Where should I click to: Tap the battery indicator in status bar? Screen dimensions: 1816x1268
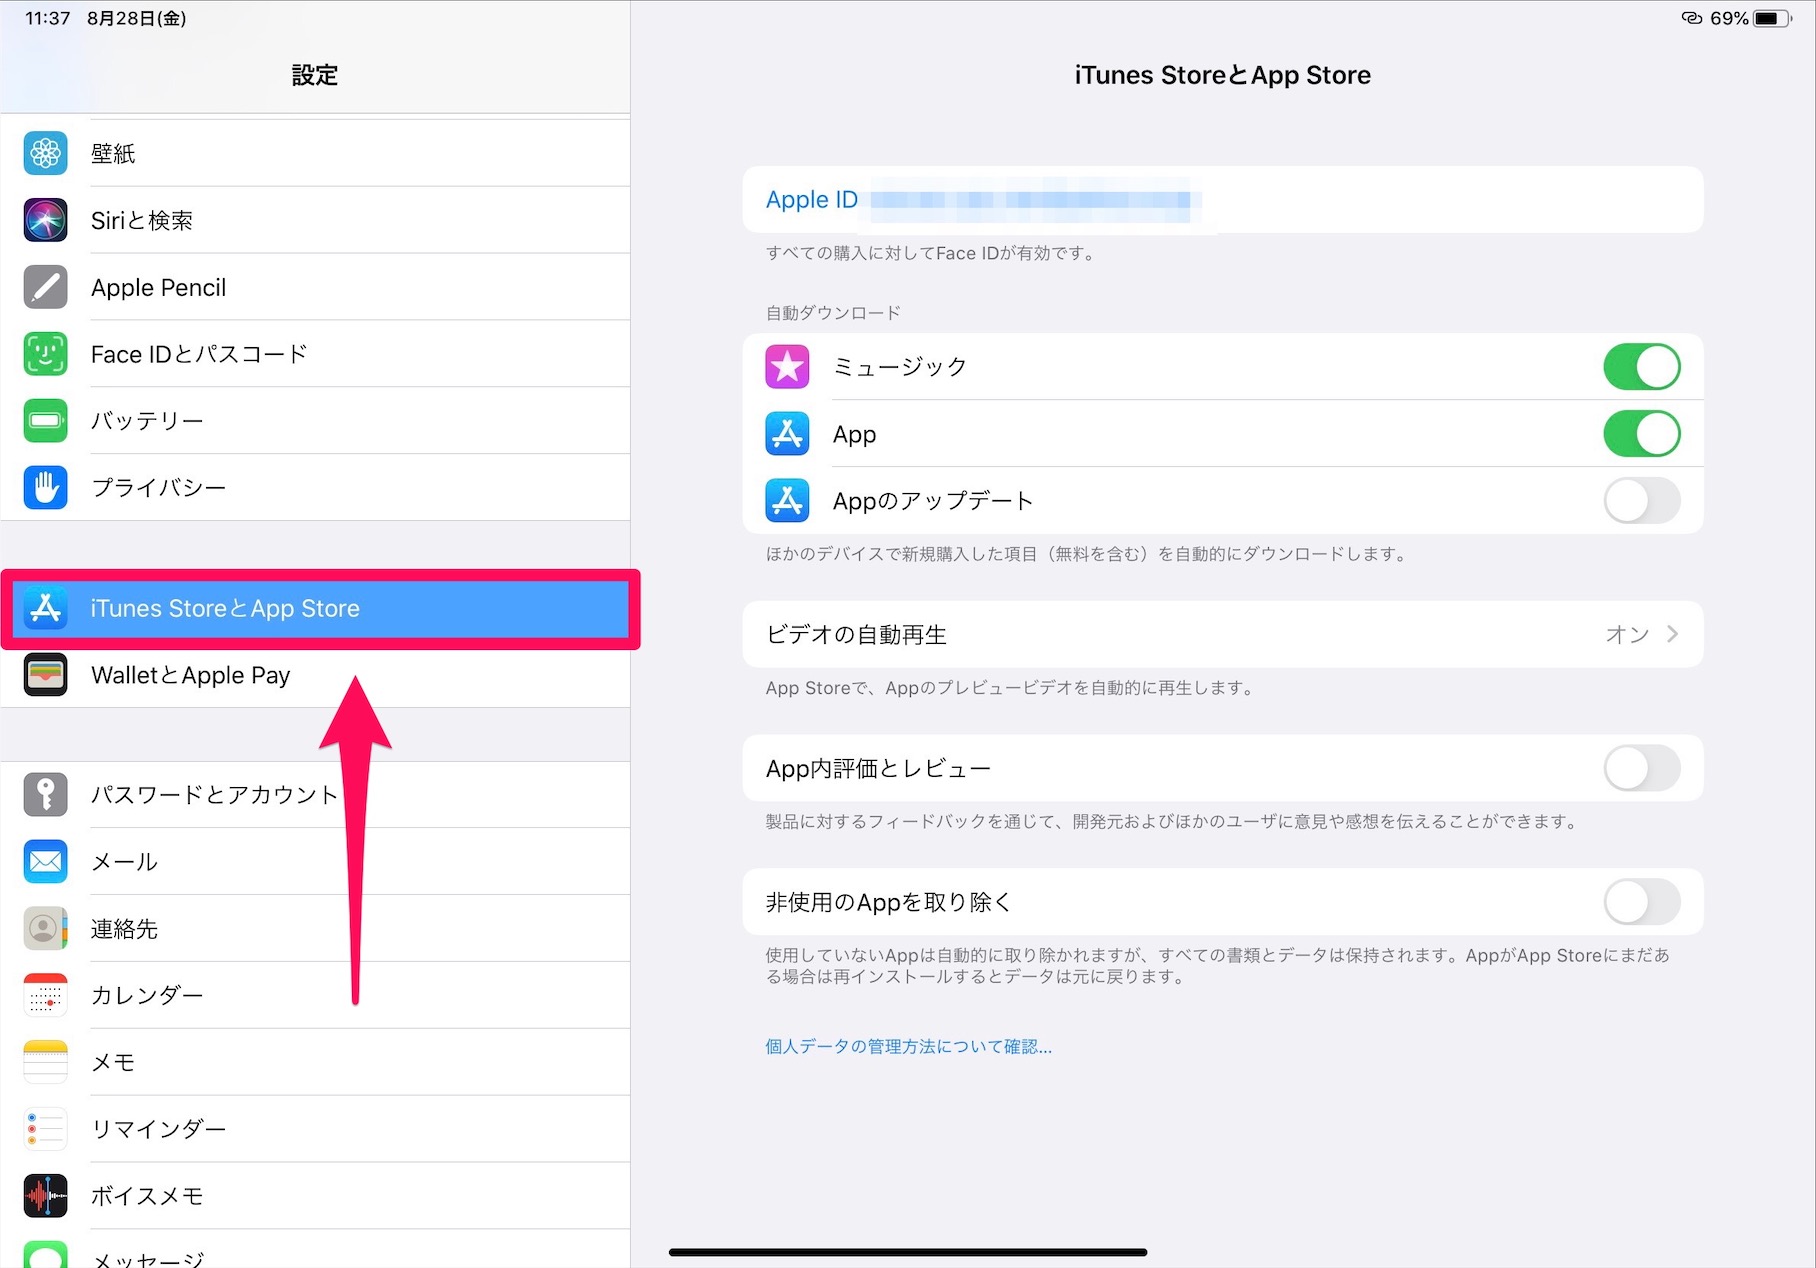point(1773,18)
